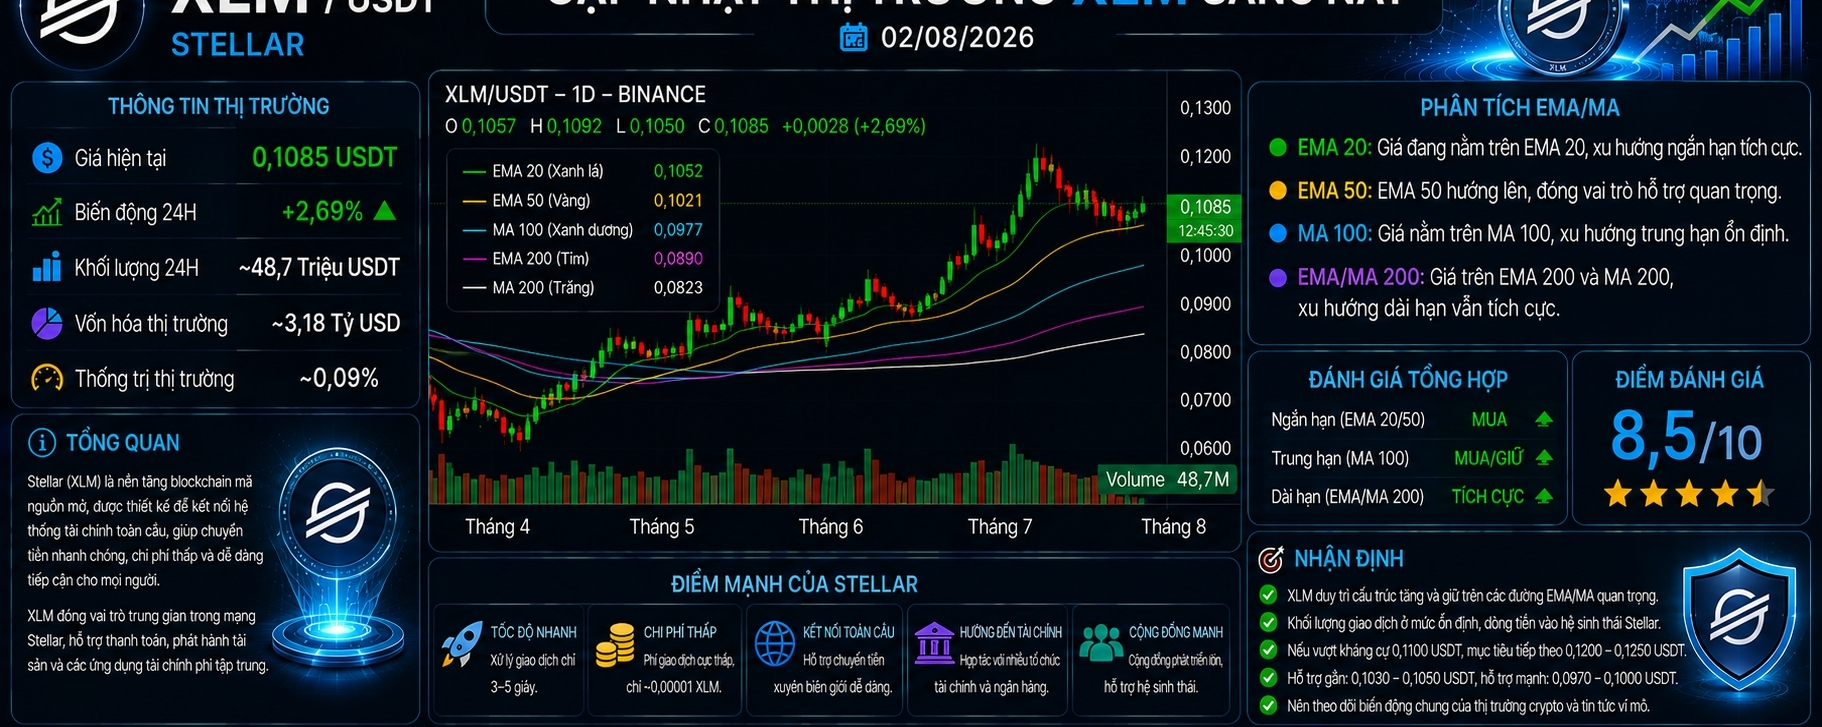Click the 'MA 100 (Xanh dương)' chart legend entry
Screen dimensions: 1822x727
(583, 229)
